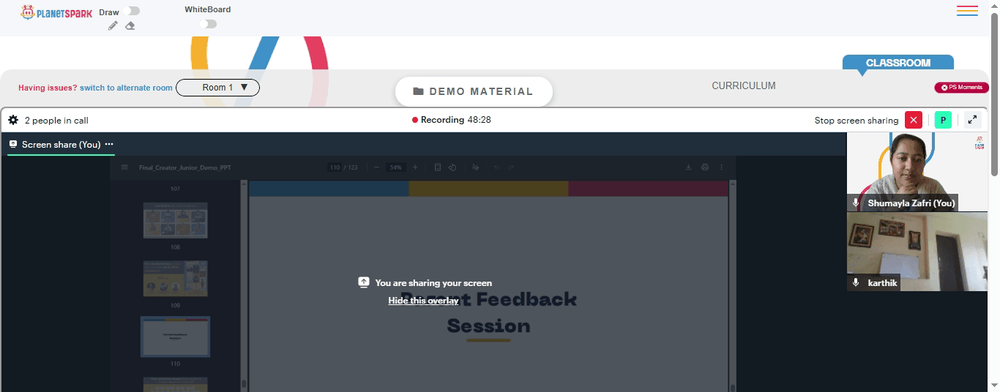The height and width of the screenshot is (392, 1000).
Task: Rotate the PDF with rotate icon
Action: click(452, 167)
